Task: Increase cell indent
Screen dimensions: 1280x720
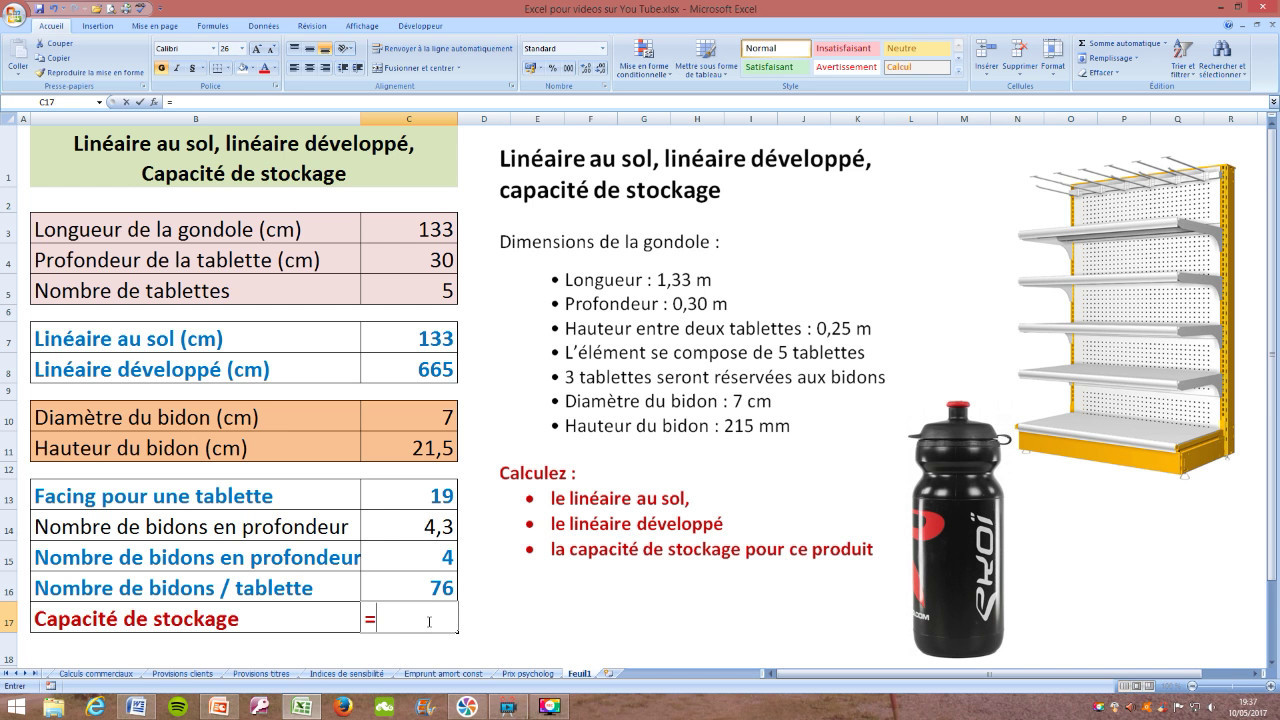Action: pos(357,68)
